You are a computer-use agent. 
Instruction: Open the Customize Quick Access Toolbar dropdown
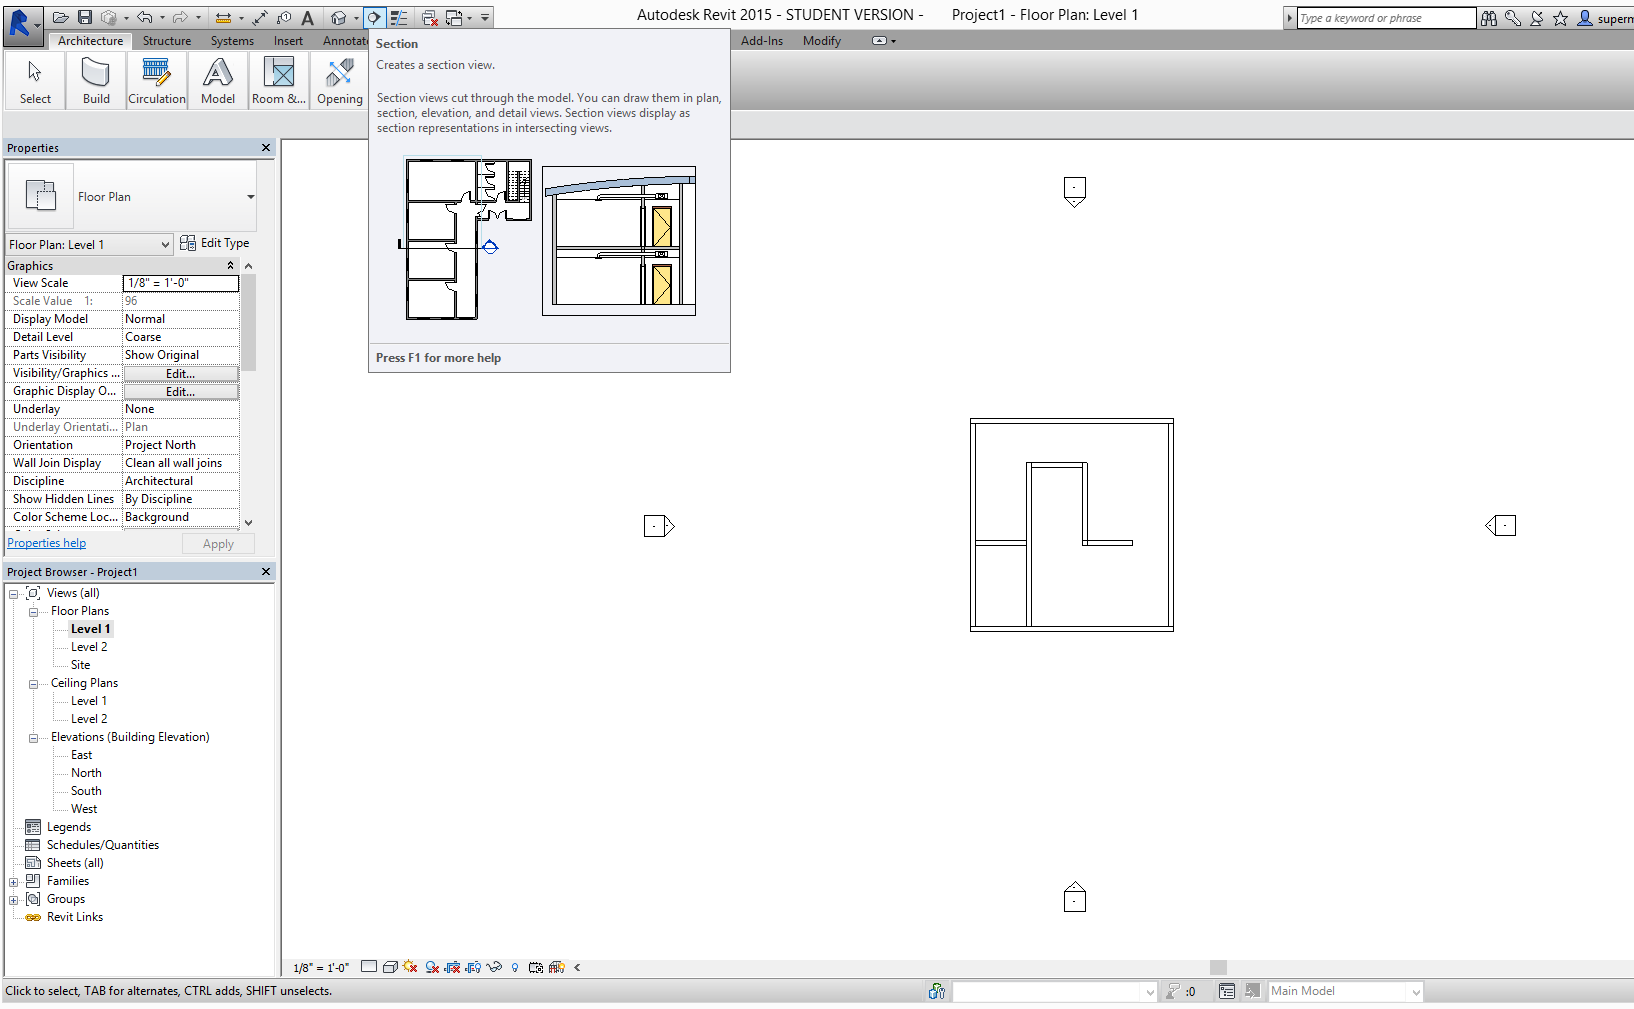485,18
